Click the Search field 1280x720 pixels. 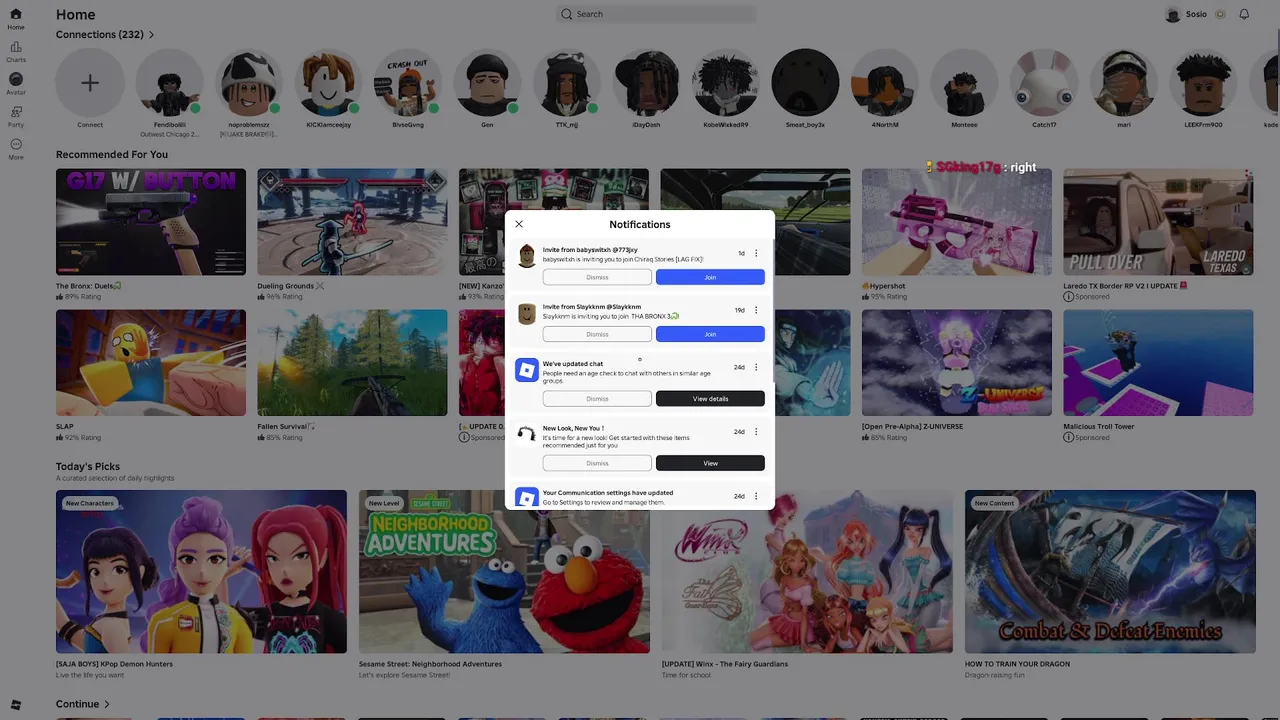click(x=656, y=14)
